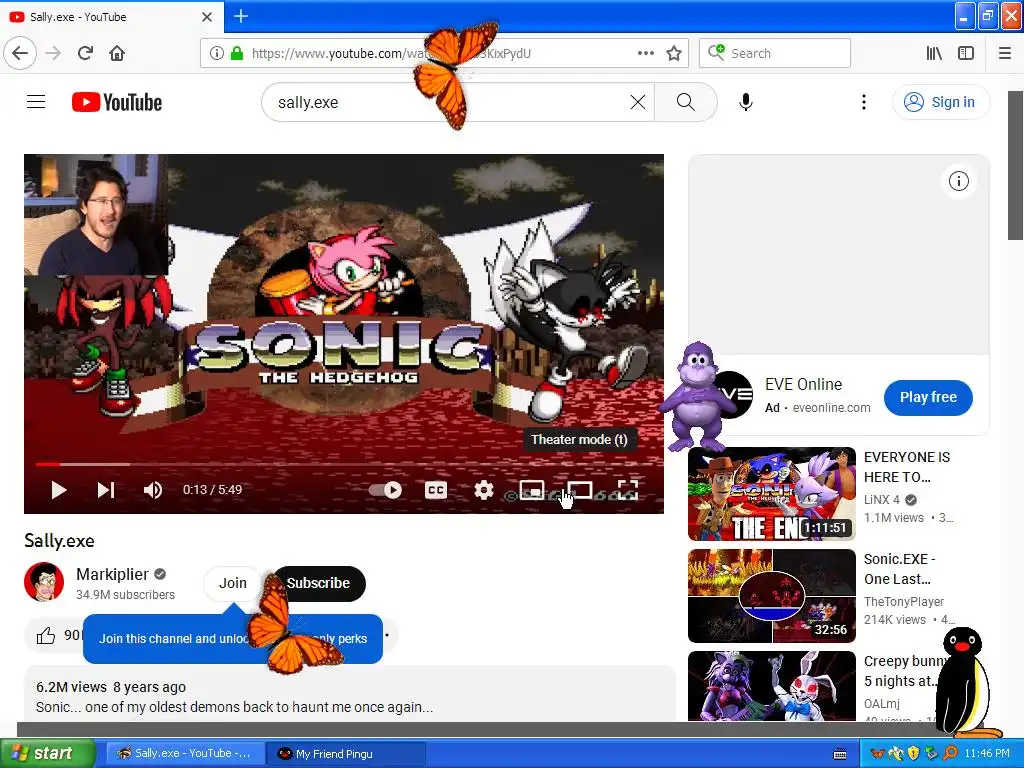Click the 11:46 PM taskbar clock

pyautogui.click(x=987, y=754)
